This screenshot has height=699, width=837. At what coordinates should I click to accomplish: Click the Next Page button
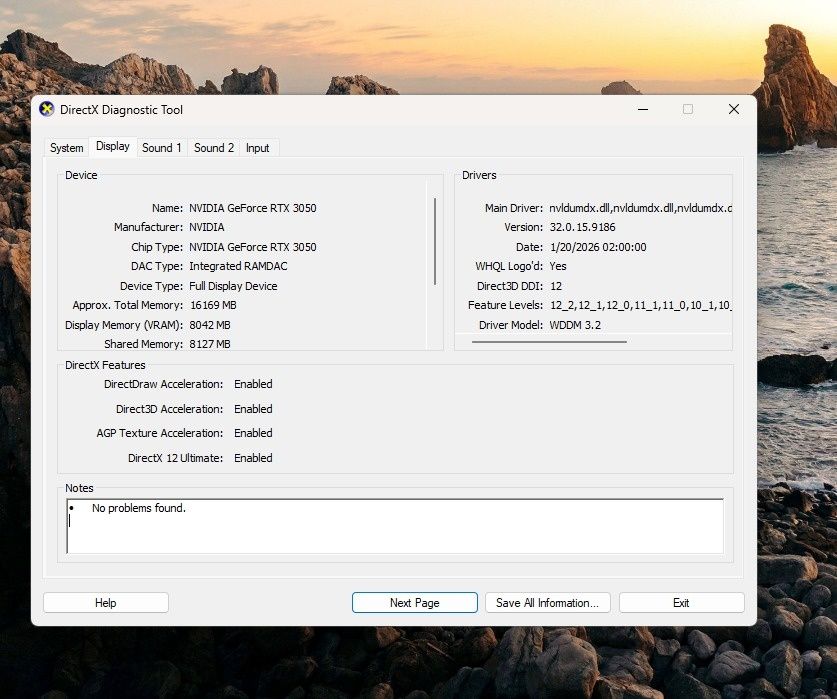tap(415, 603)
